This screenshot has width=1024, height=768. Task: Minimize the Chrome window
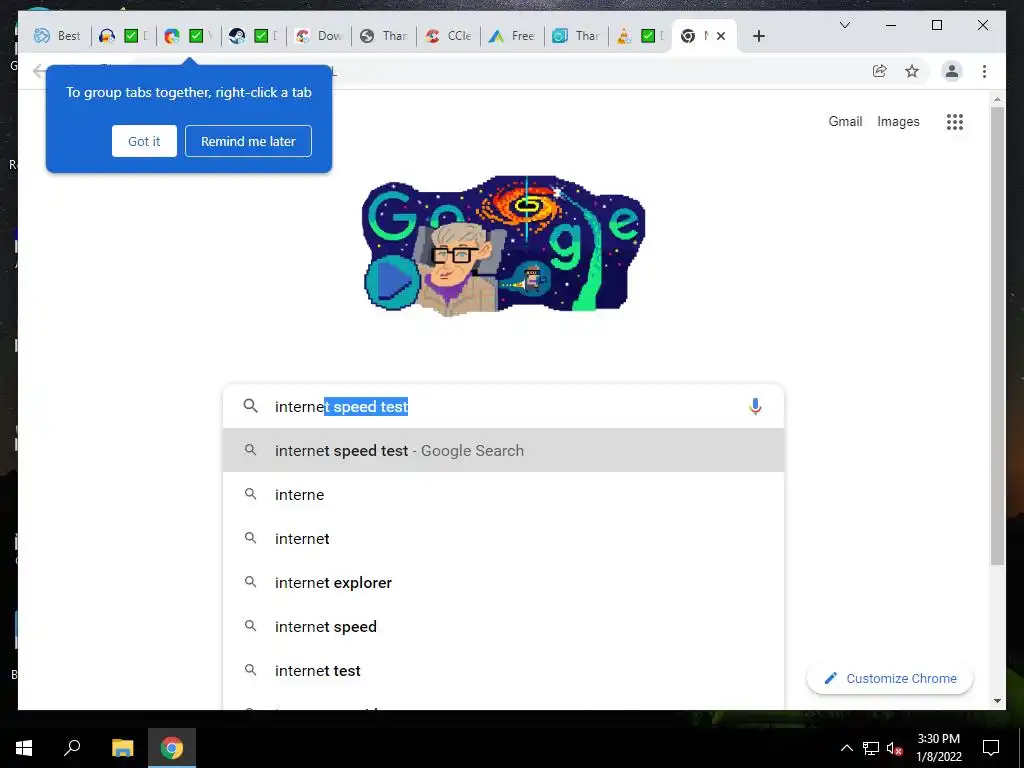click(891, 25)
